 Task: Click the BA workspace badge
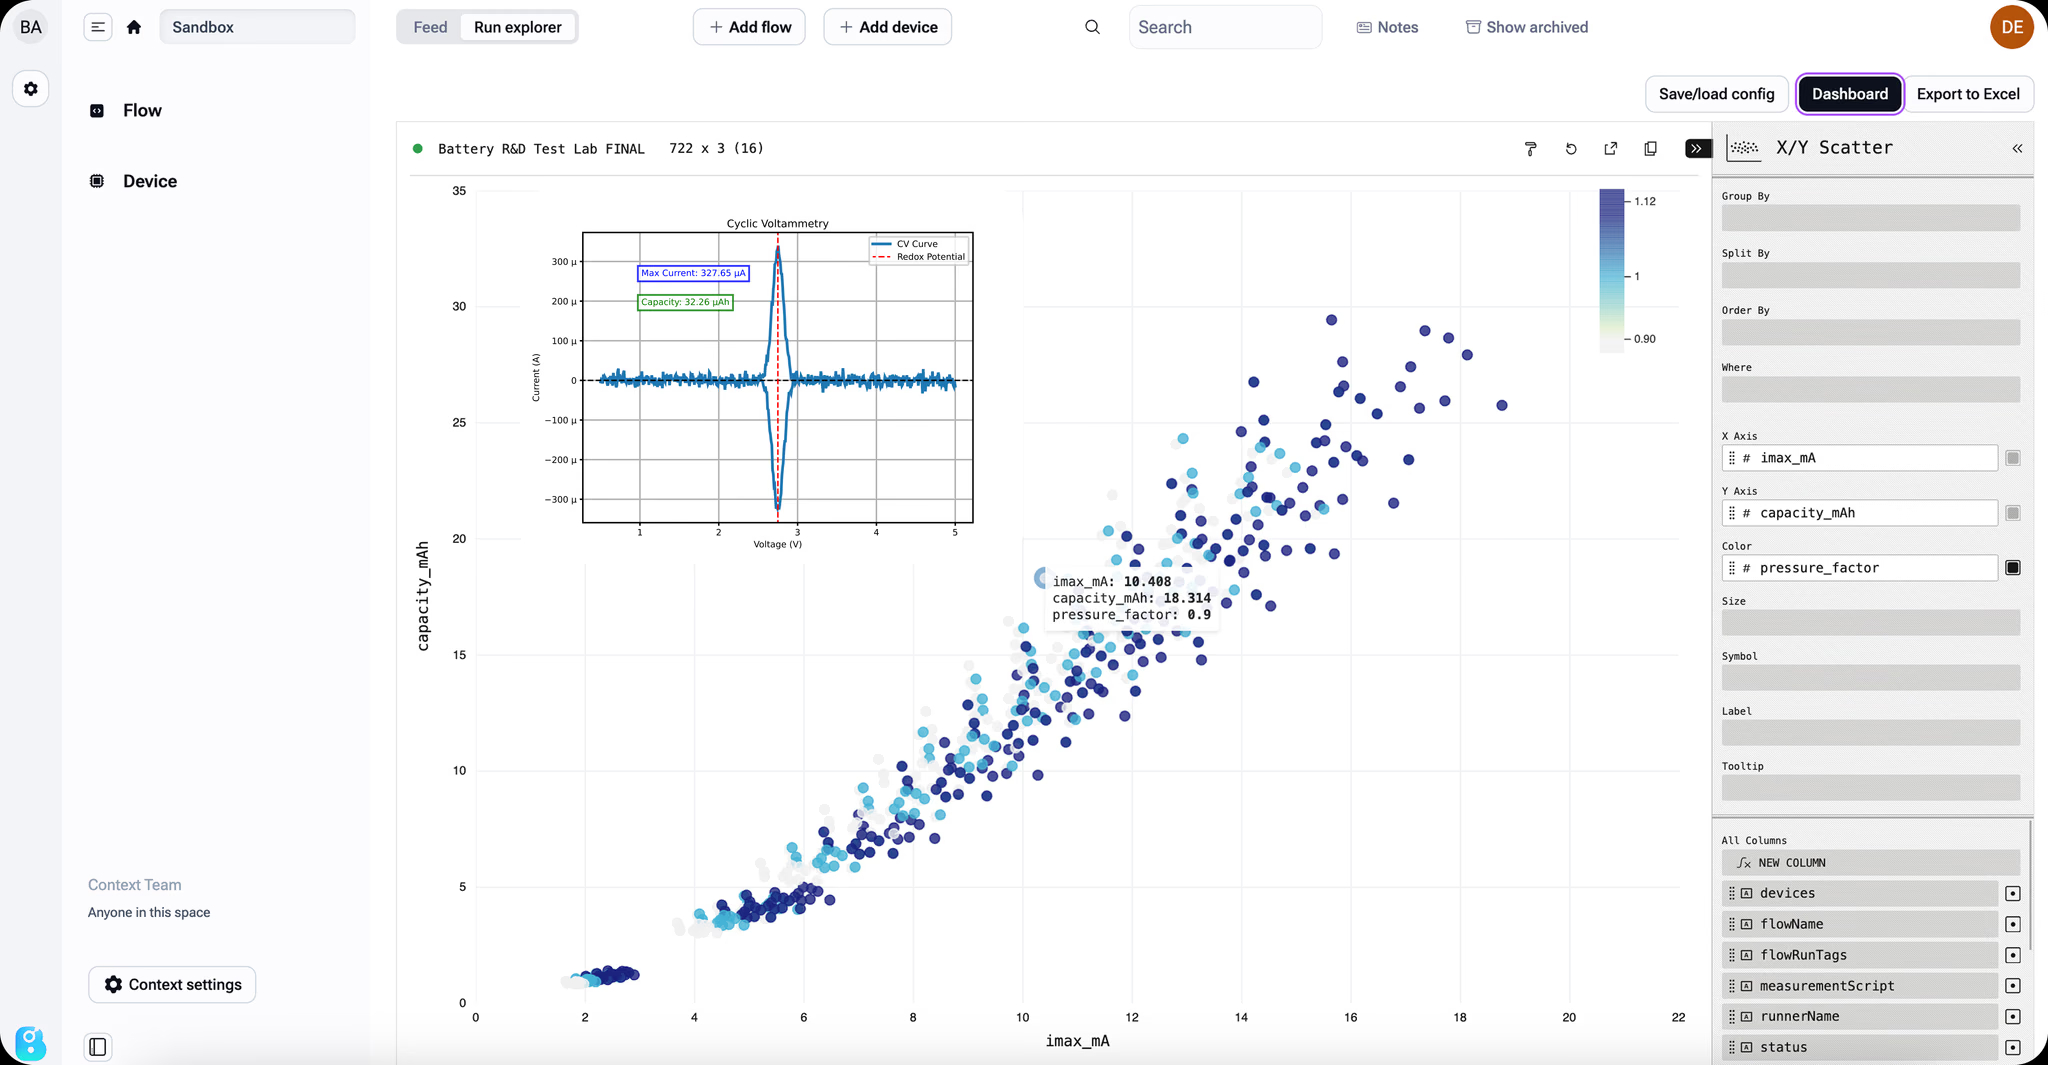click(31, 27)
